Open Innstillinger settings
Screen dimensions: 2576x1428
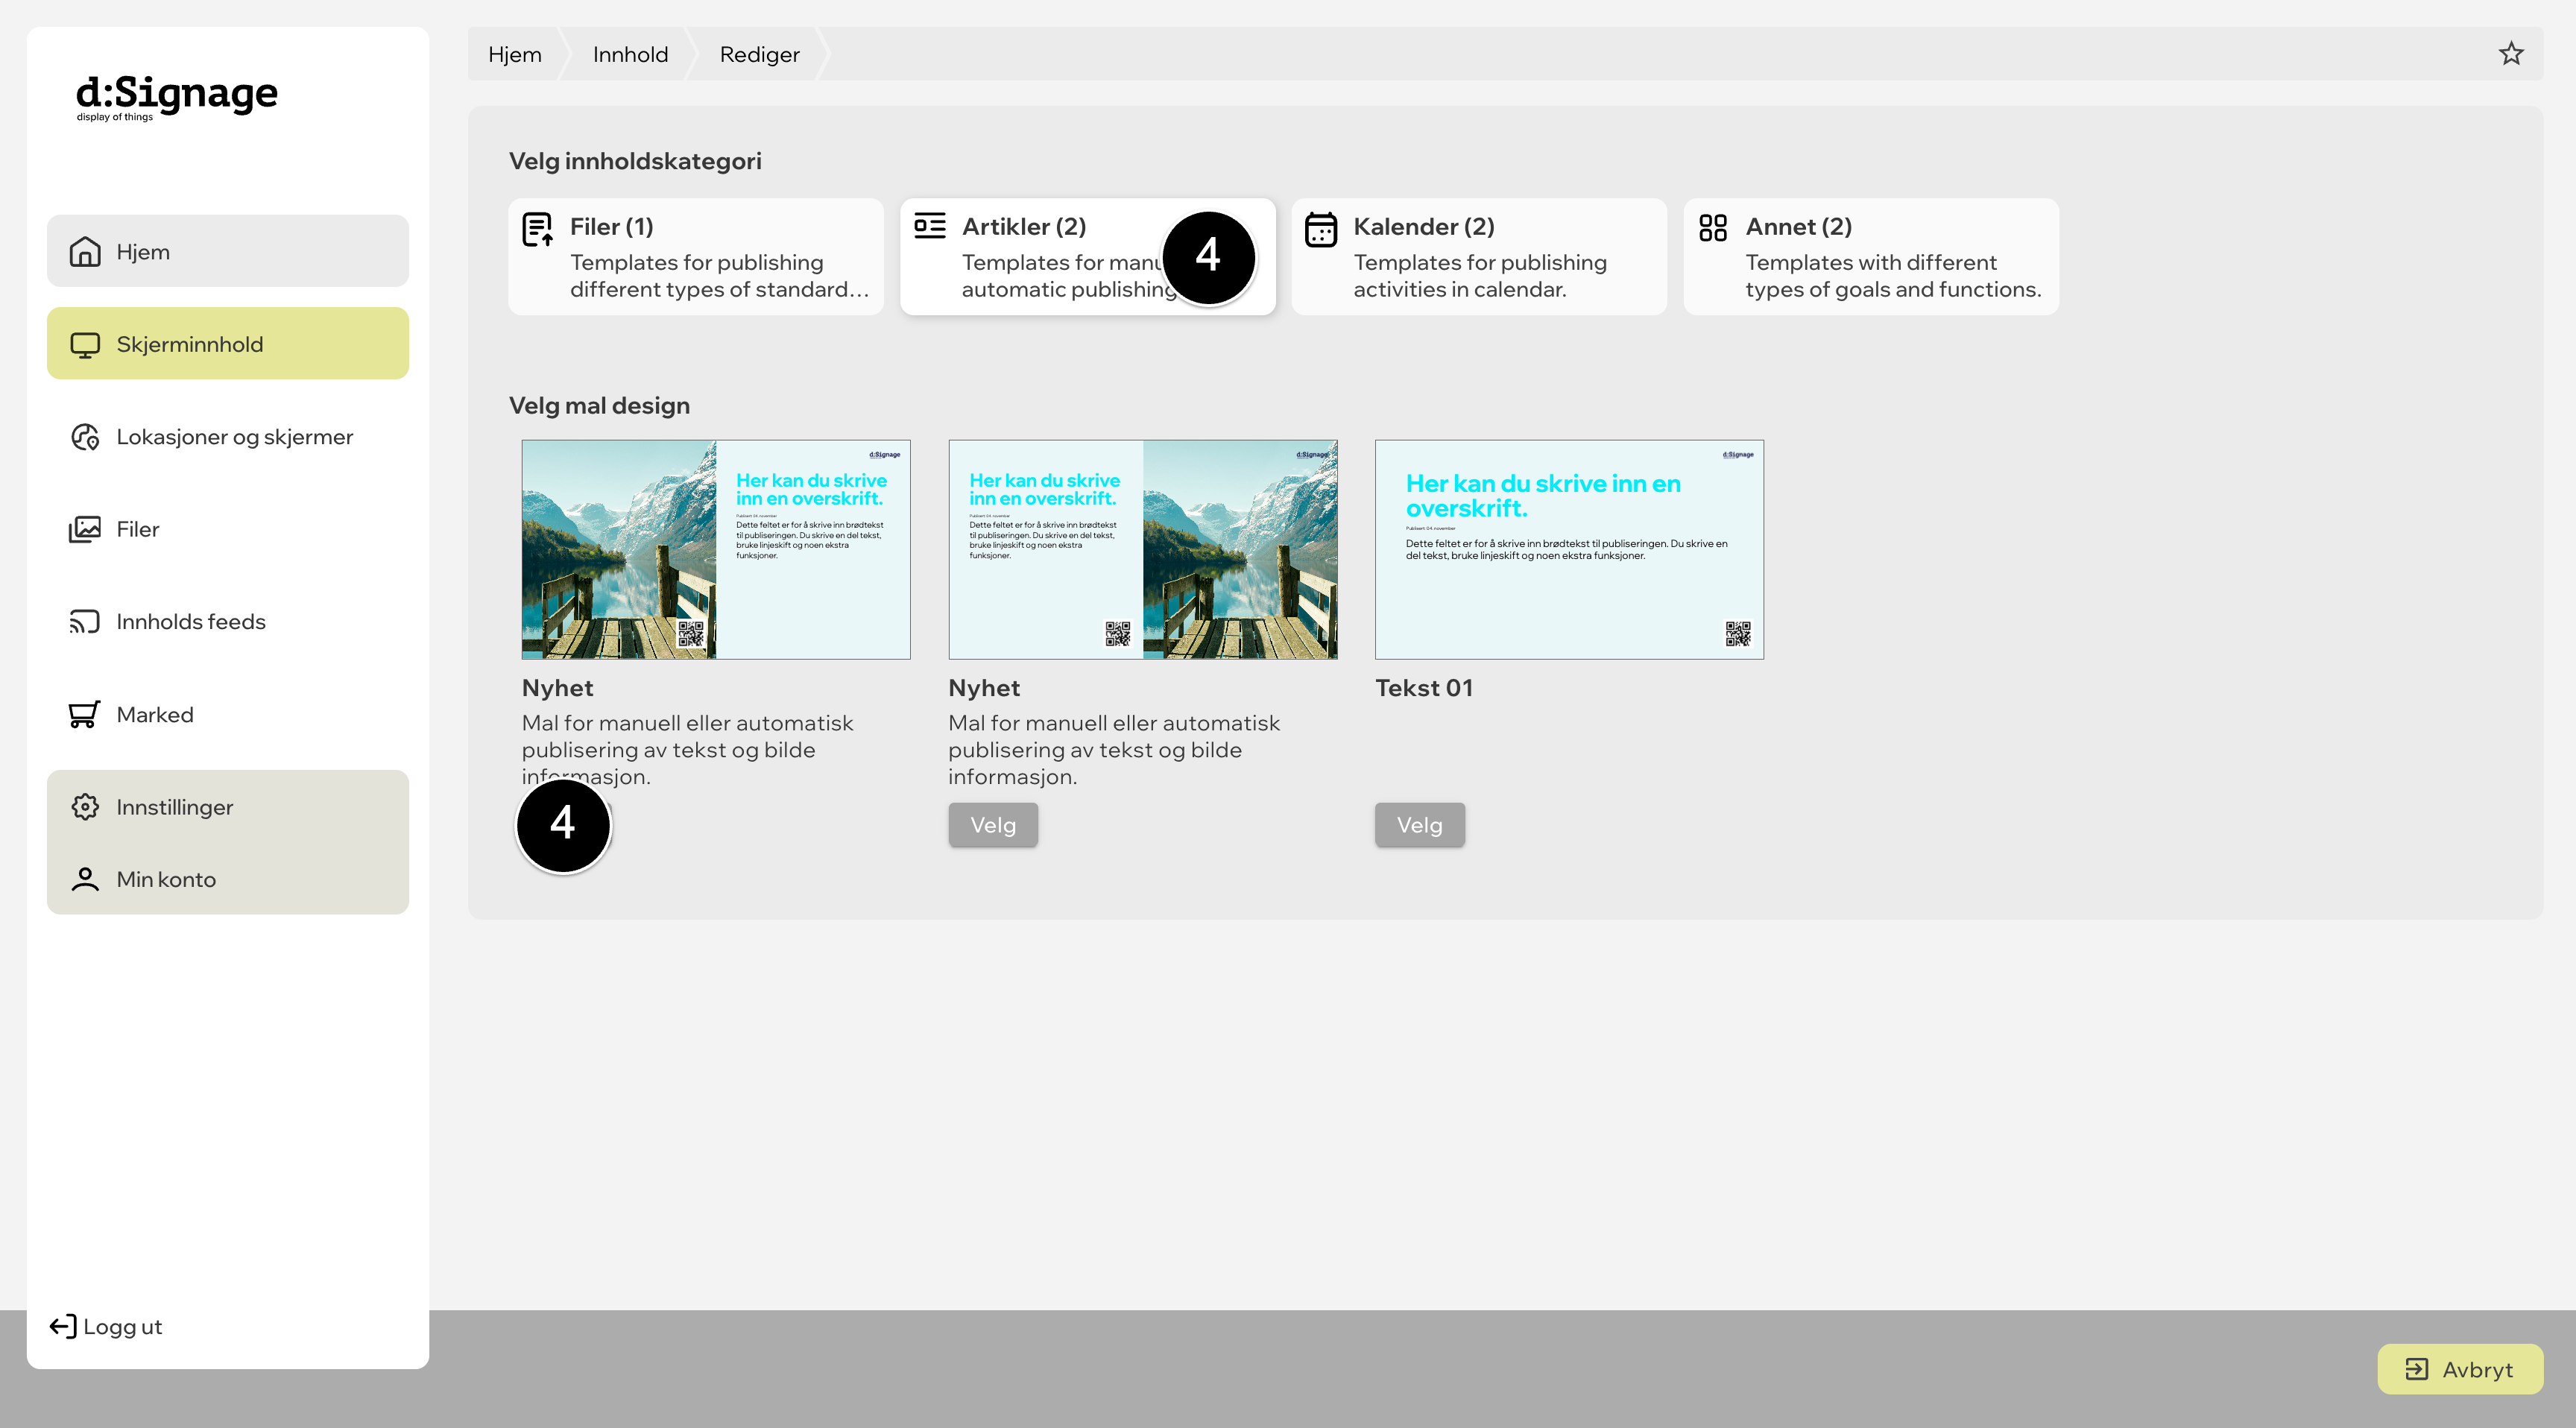(227, 807)
